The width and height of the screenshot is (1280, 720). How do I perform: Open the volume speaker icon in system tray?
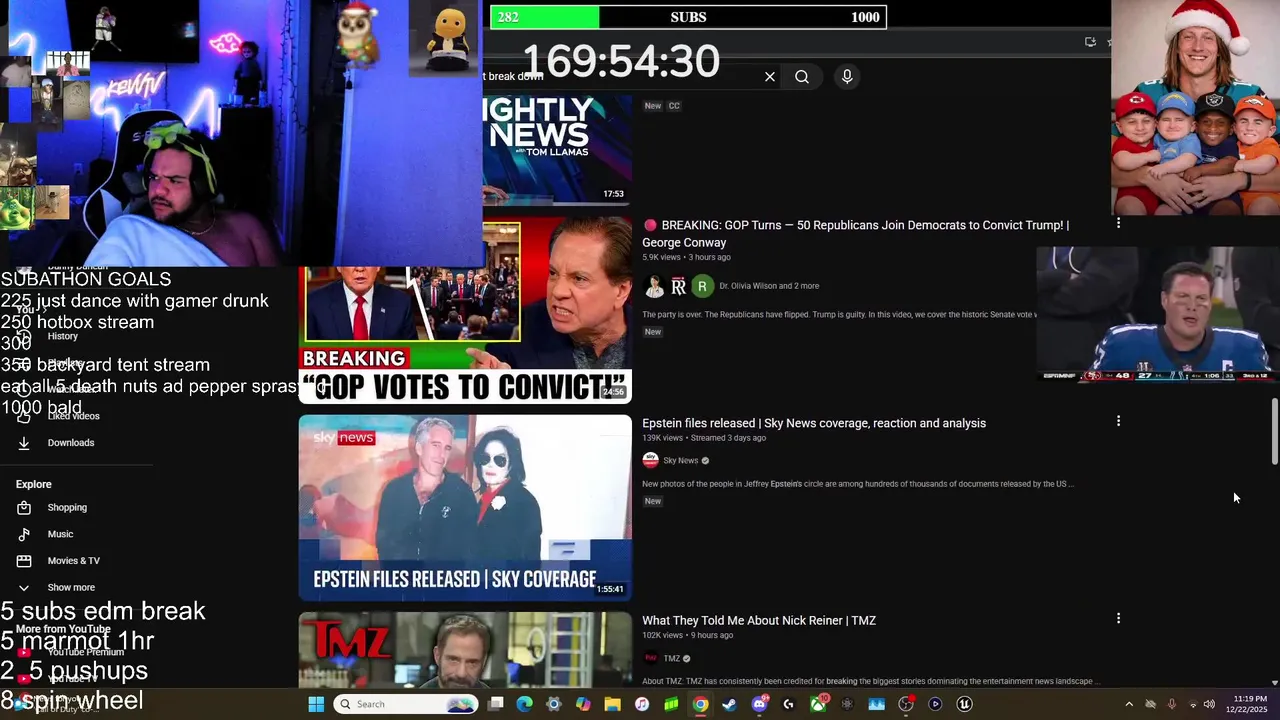click(x=1209, y=704)
